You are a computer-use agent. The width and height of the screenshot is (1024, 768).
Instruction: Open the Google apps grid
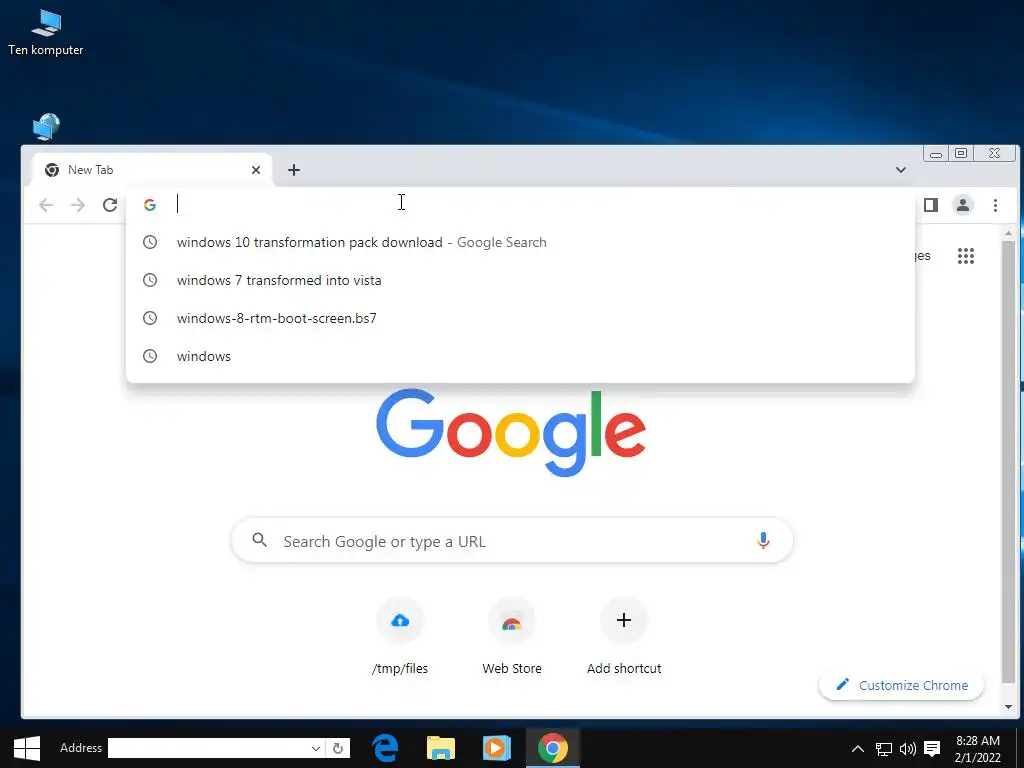(x=966, y=256)
